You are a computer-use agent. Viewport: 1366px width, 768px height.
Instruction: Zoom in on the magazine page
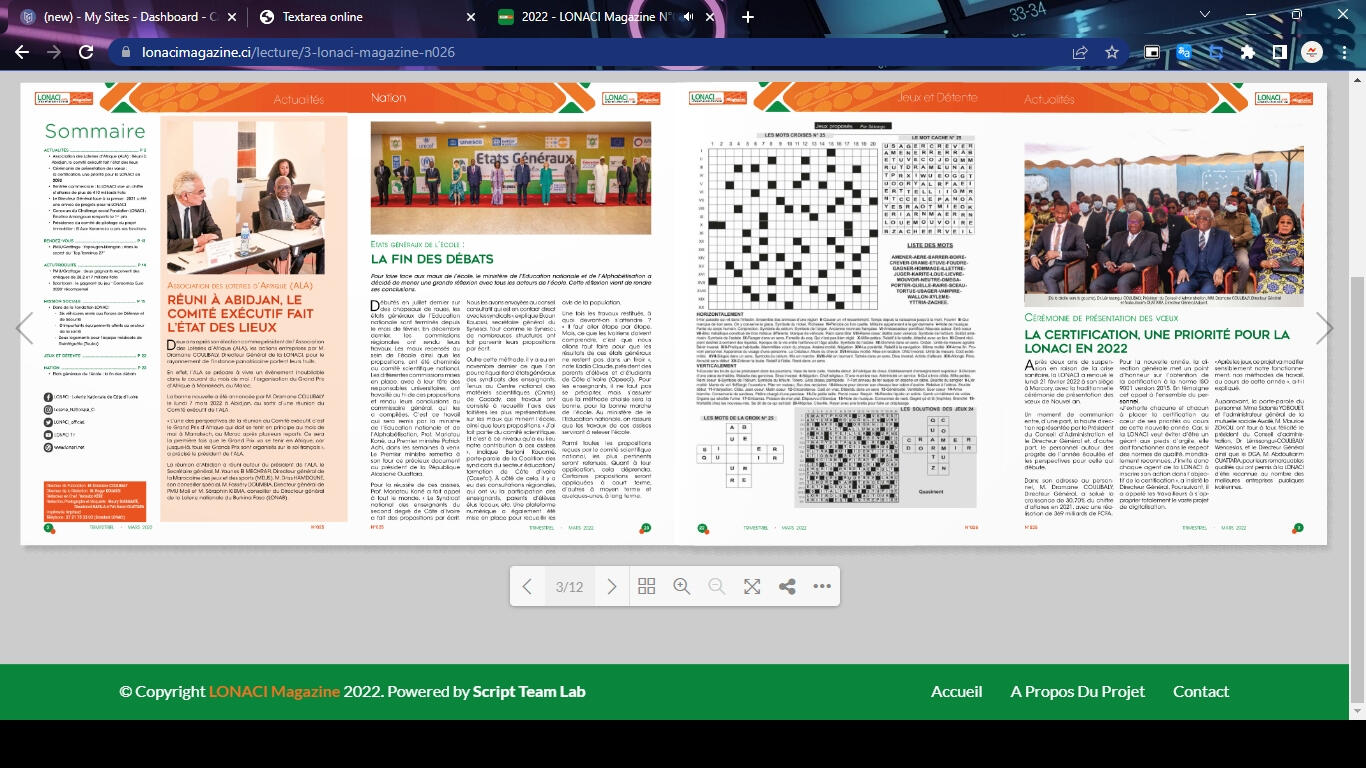(x=682, y=587)
